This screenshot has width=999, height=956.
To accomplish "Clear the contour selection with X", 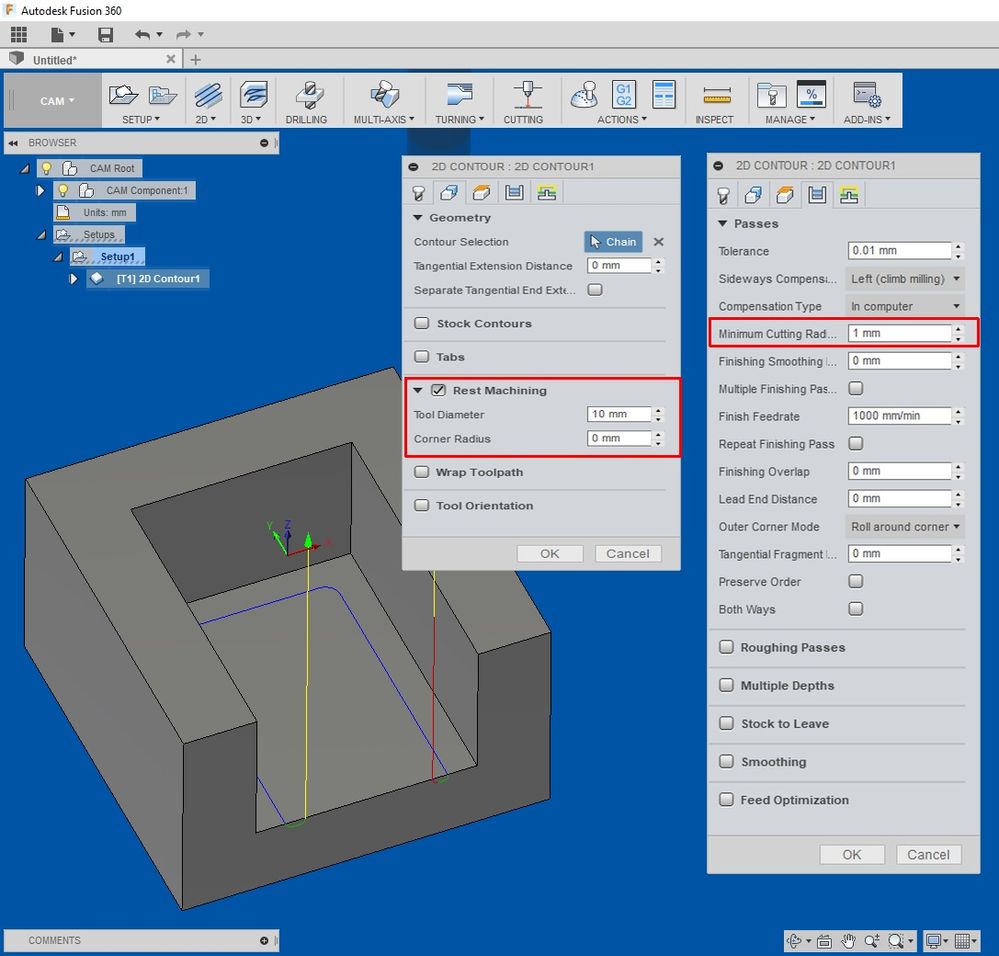I will pyautogui.click(x=659, y=242).
